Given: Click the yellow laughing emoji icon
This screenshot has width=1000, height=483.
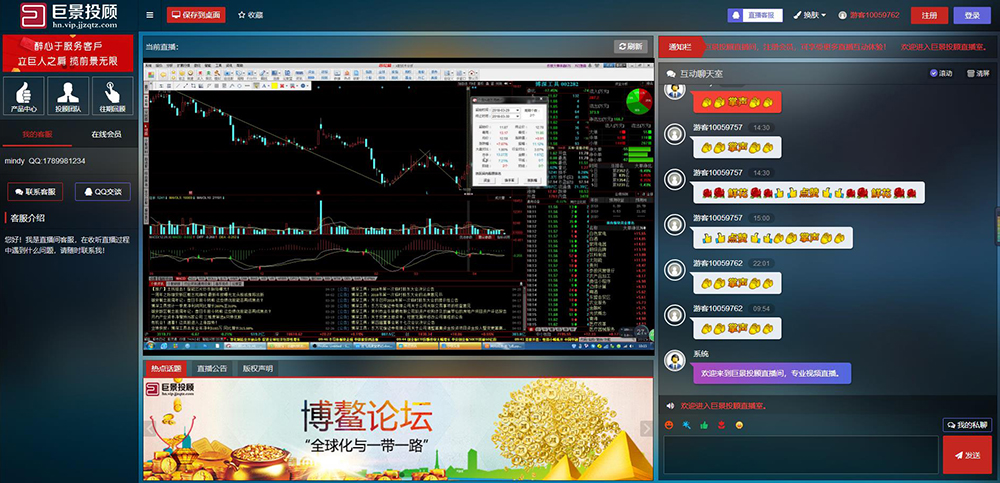Looking at the screenshot, I should (x=739, y=424).
